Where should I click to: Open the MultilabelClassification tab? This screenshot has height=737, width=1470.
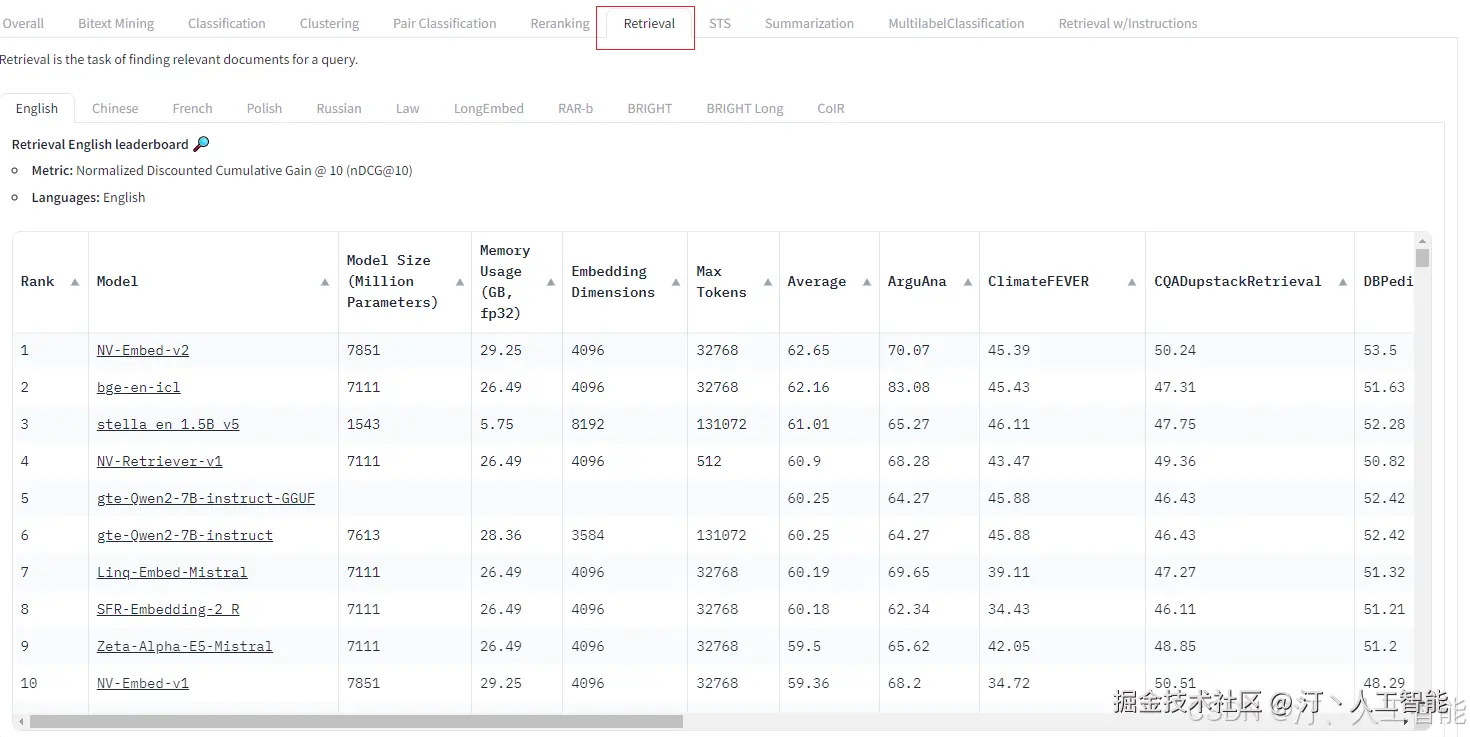point(956,23)
